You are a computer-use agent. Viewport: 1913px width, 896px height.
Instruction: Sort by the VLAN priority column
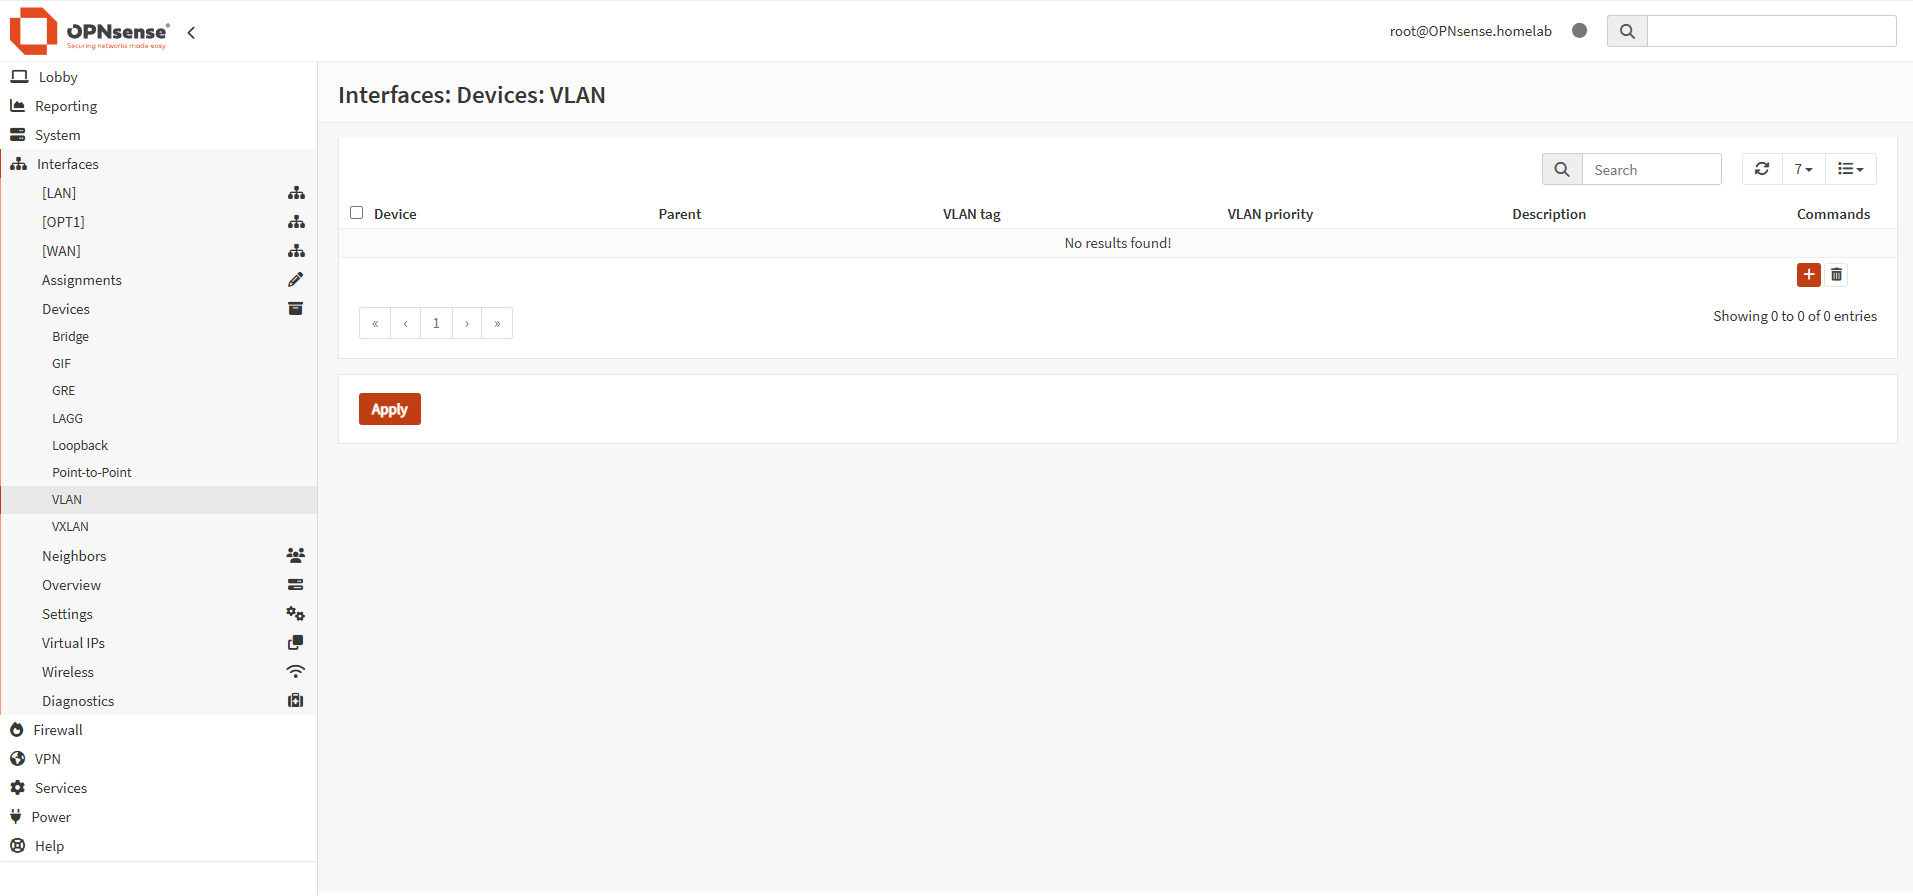click(1270, 214)
